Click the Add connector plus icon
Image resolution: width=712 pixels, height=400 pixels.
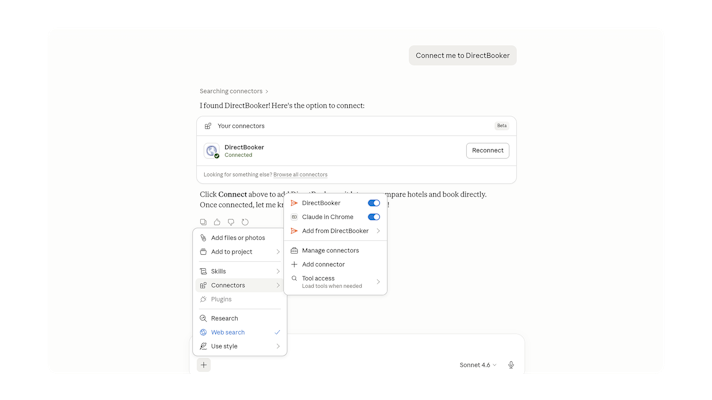click(x=294, y=264)
